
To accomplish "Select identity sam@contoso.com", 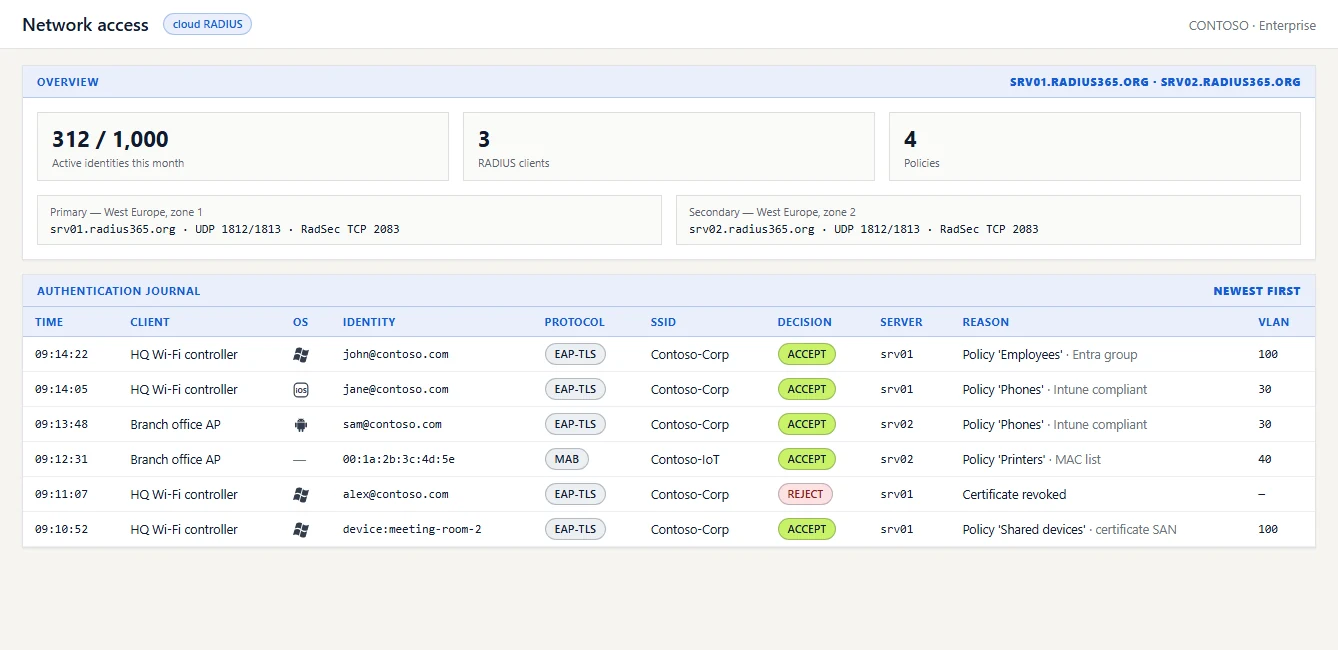I will (392, 424).
